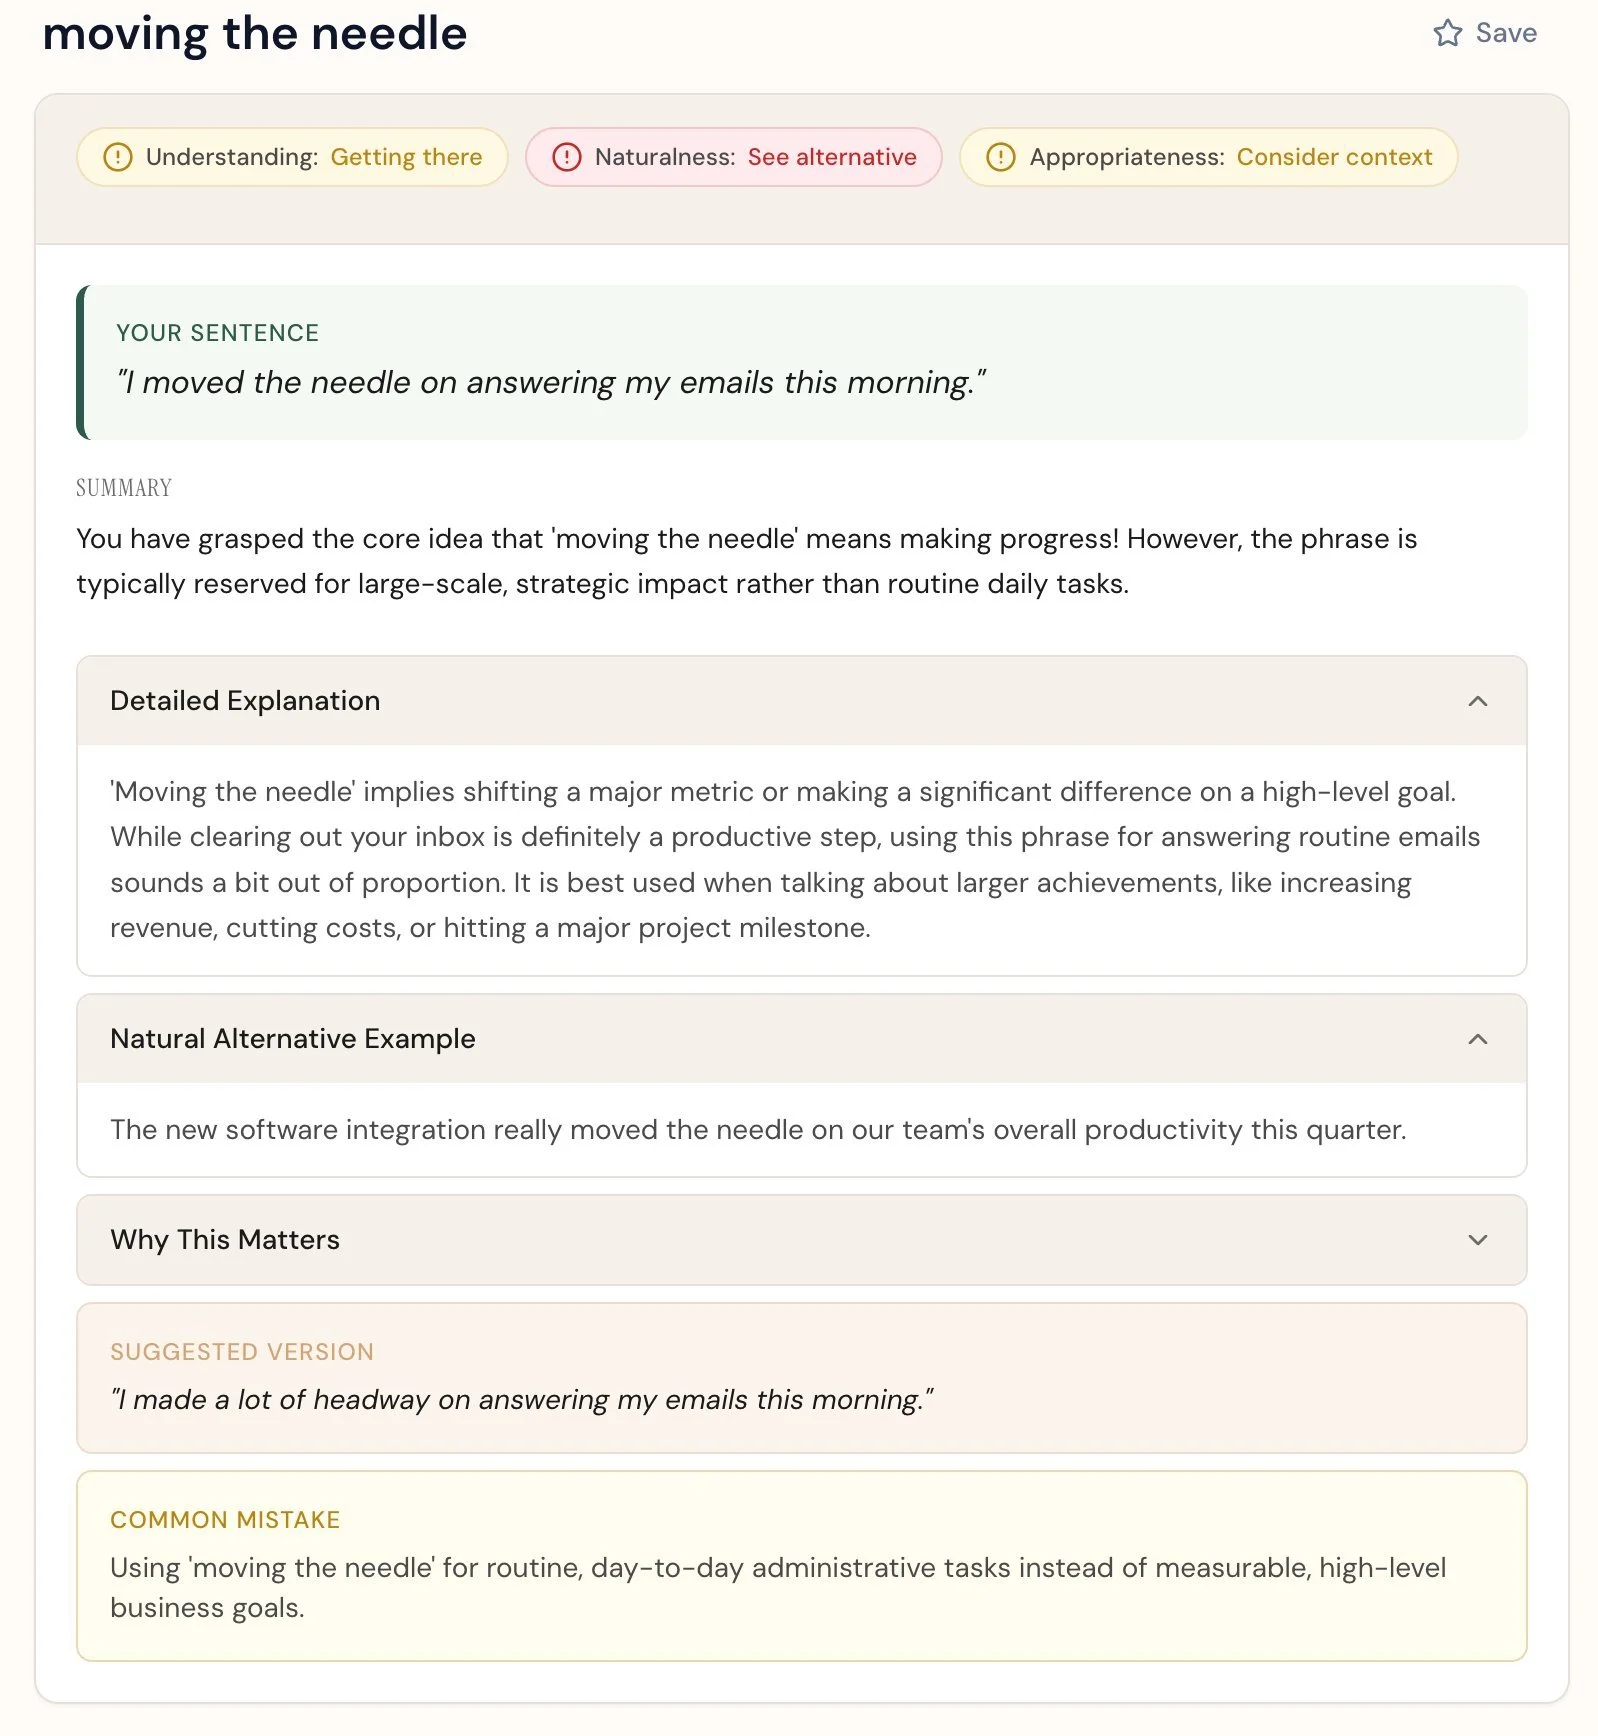Open the title 'moving the needle'

tap(253, 34)
